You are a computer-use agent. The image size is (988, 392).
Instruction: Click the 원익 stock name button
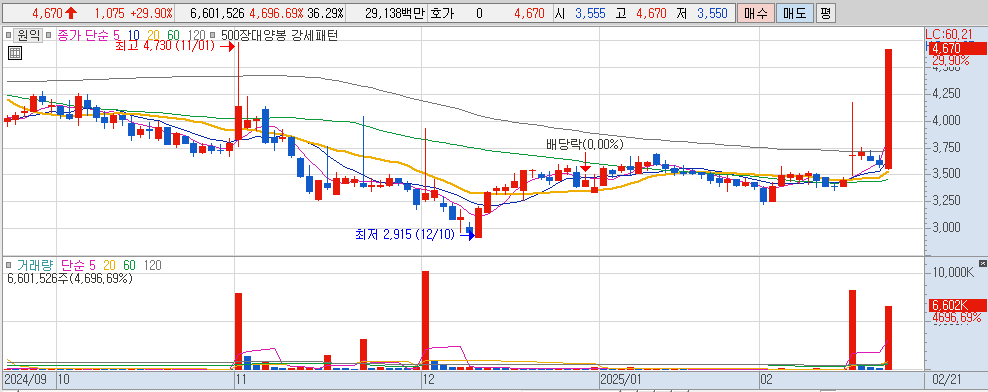pyautogui.click(x=28, y=36)
